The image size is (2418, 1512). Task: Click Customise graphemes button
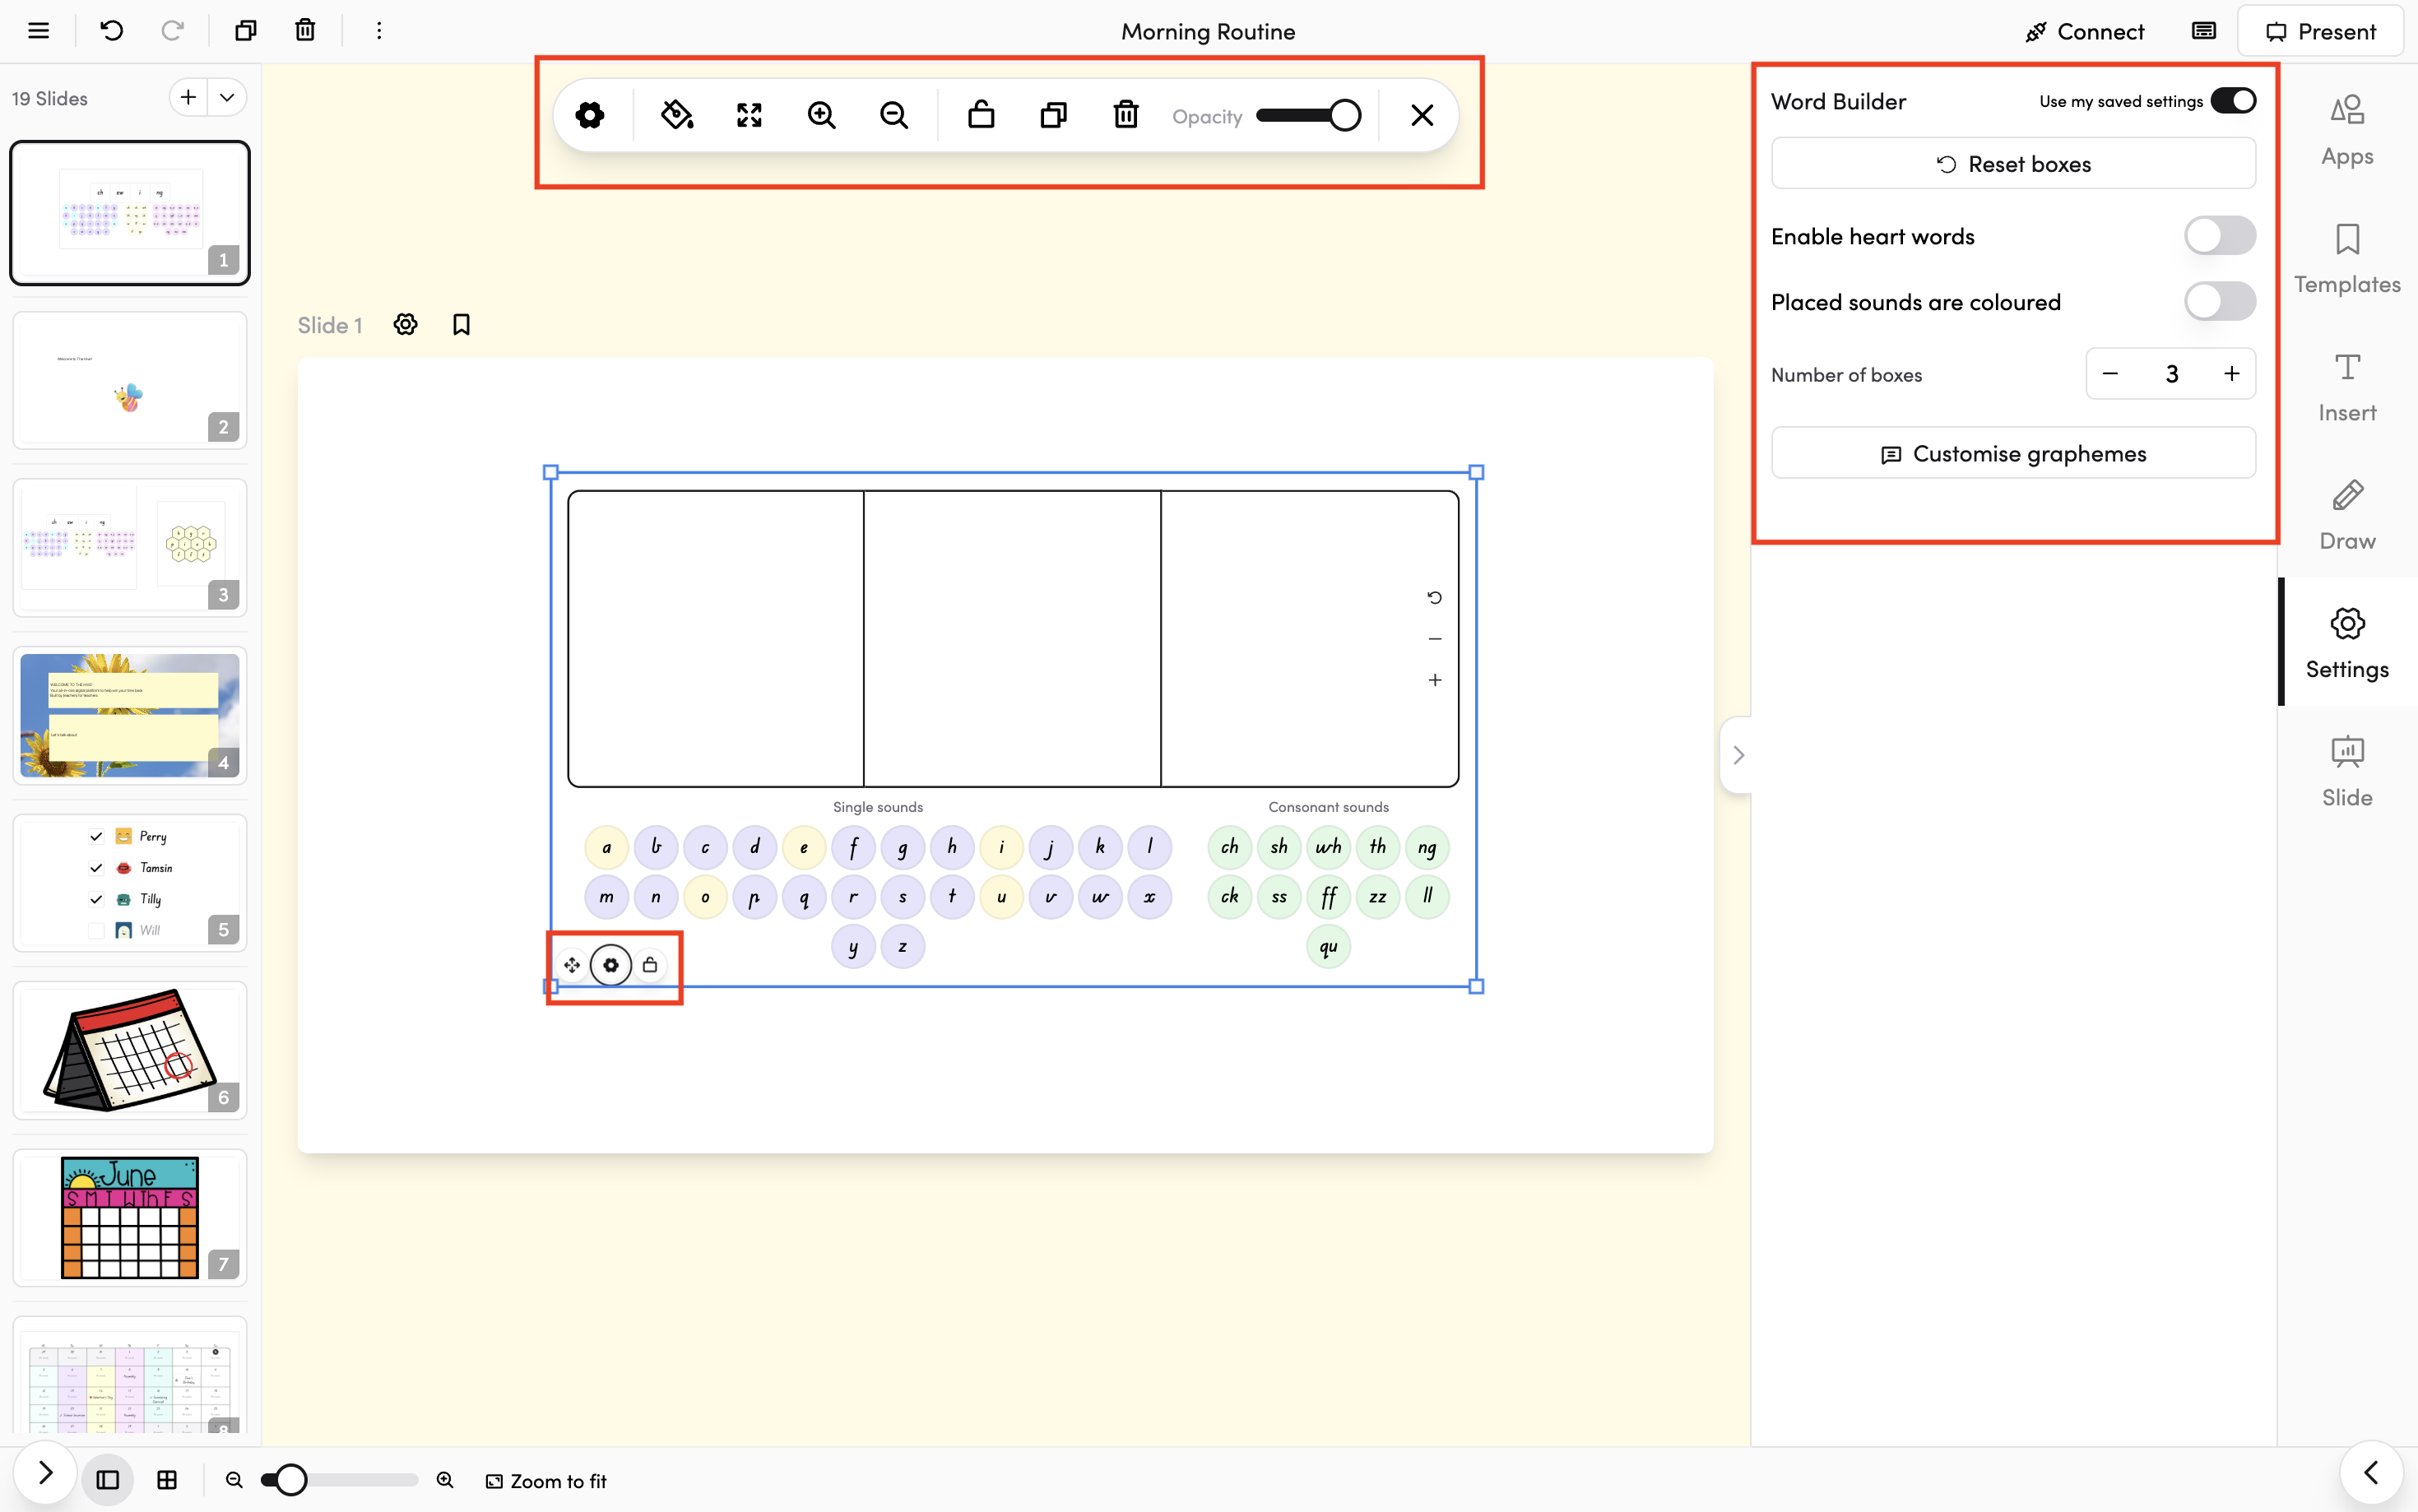[2013, 454]
